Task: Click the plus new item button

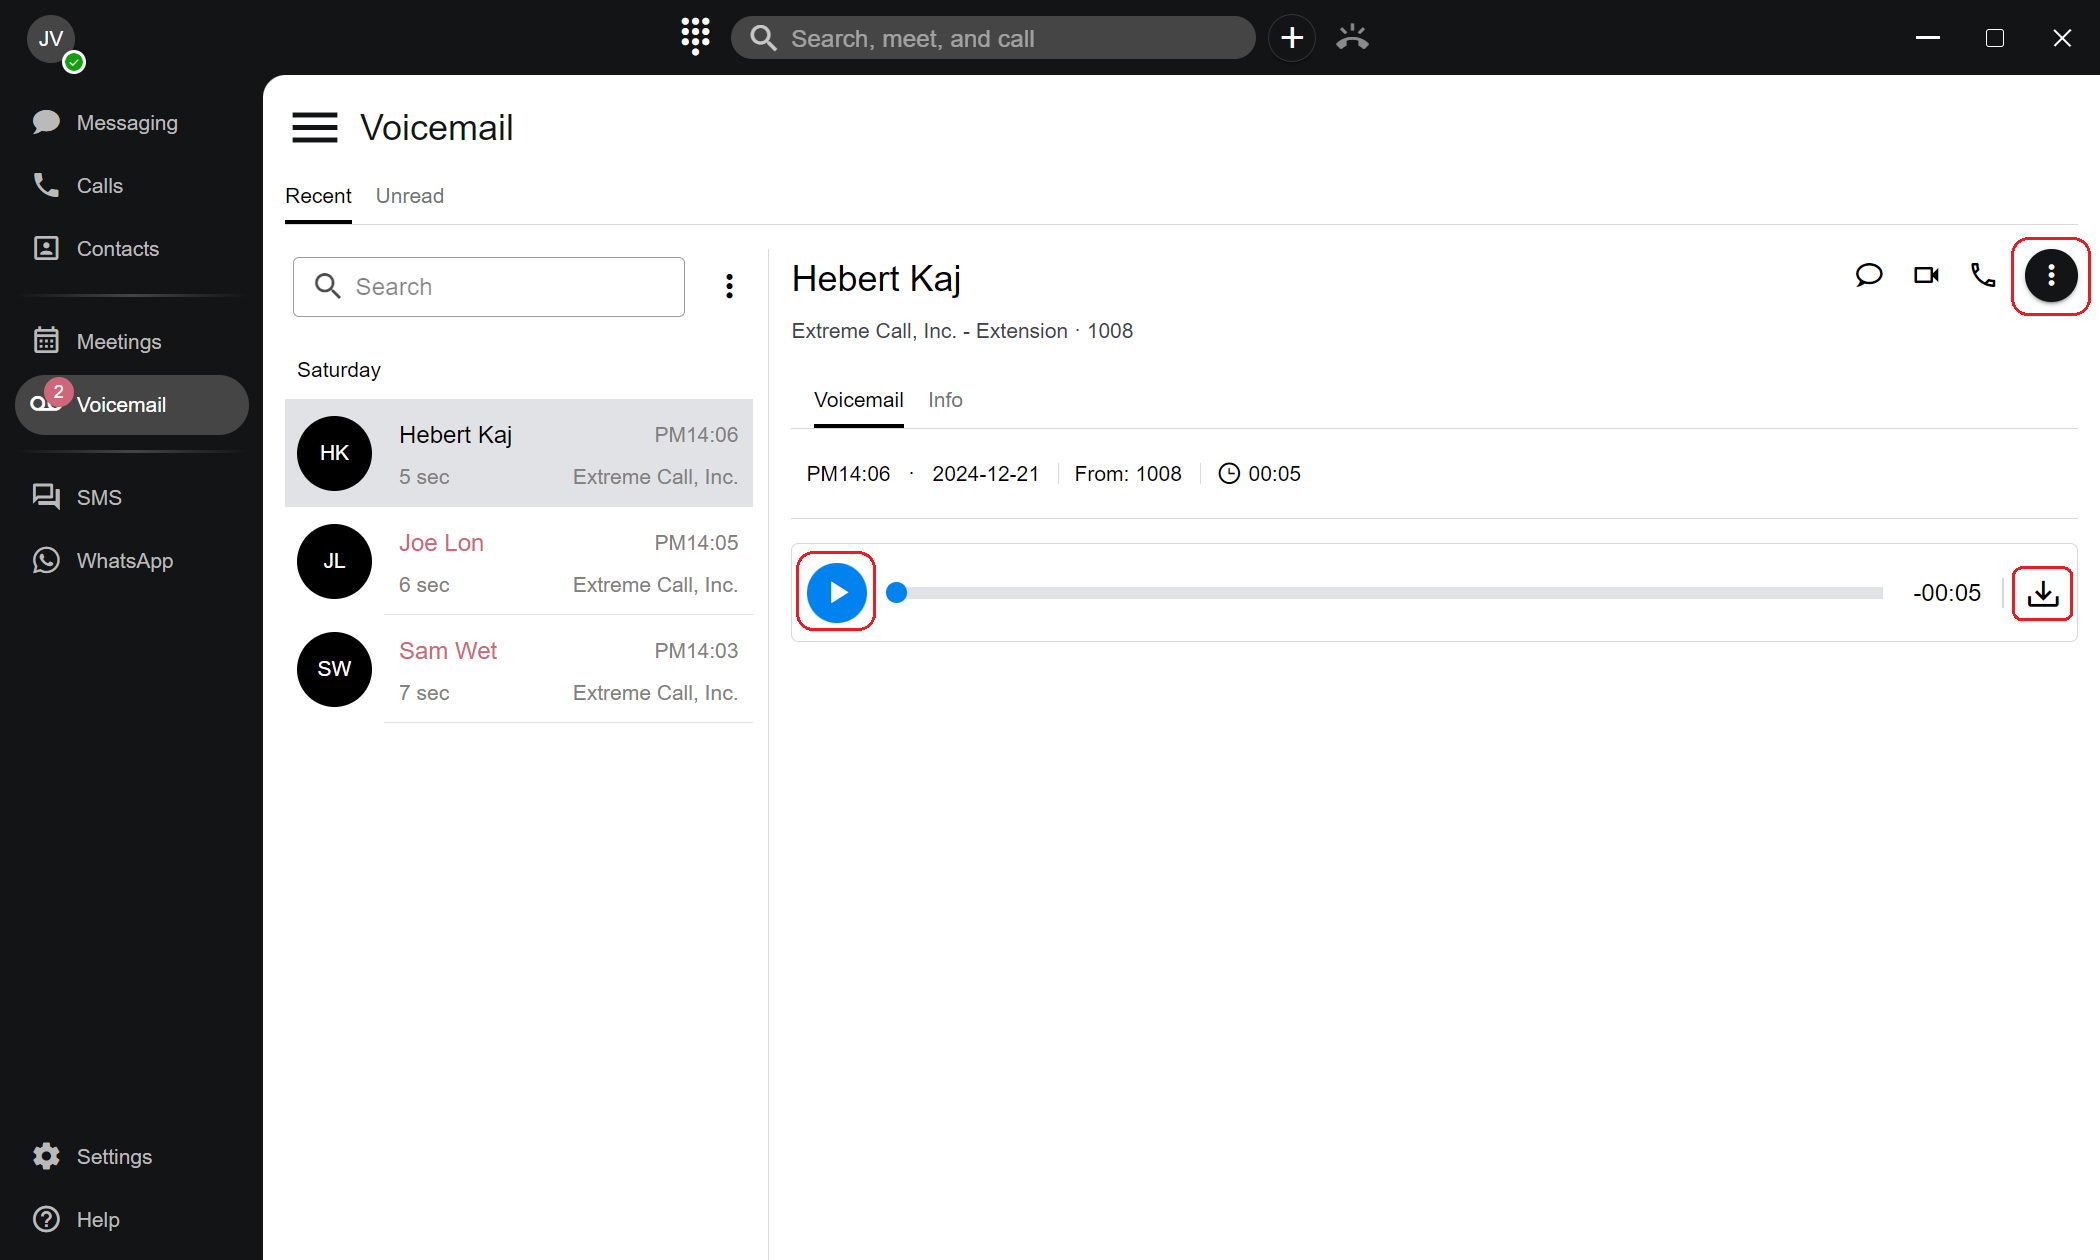Action: tap(1292, 38)
